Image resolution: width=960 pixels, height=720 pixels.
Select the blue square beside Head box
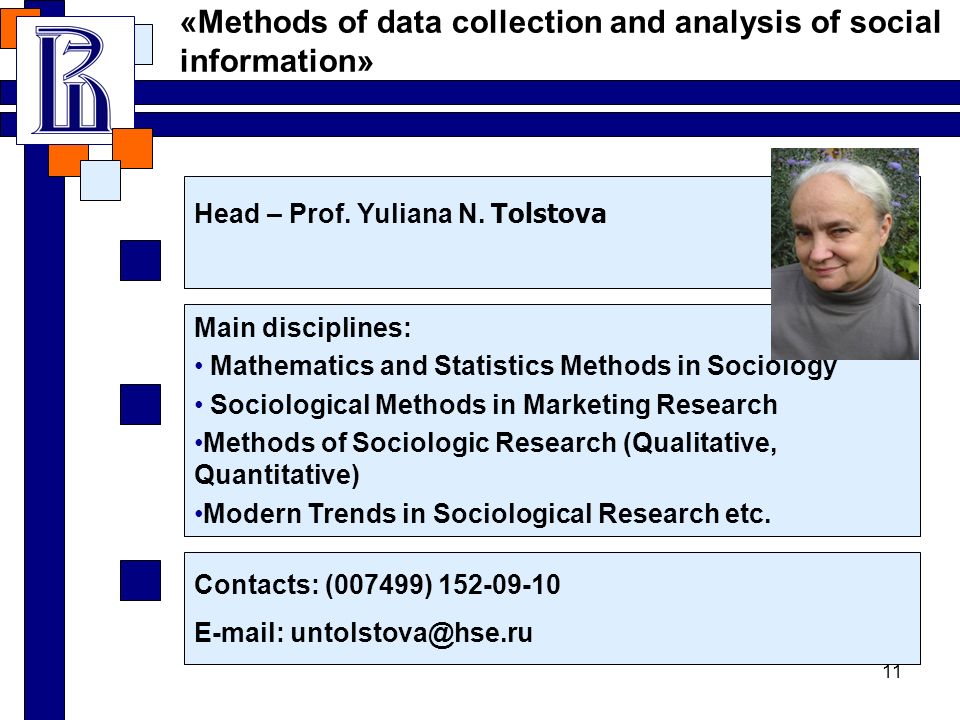coord(140,260)
